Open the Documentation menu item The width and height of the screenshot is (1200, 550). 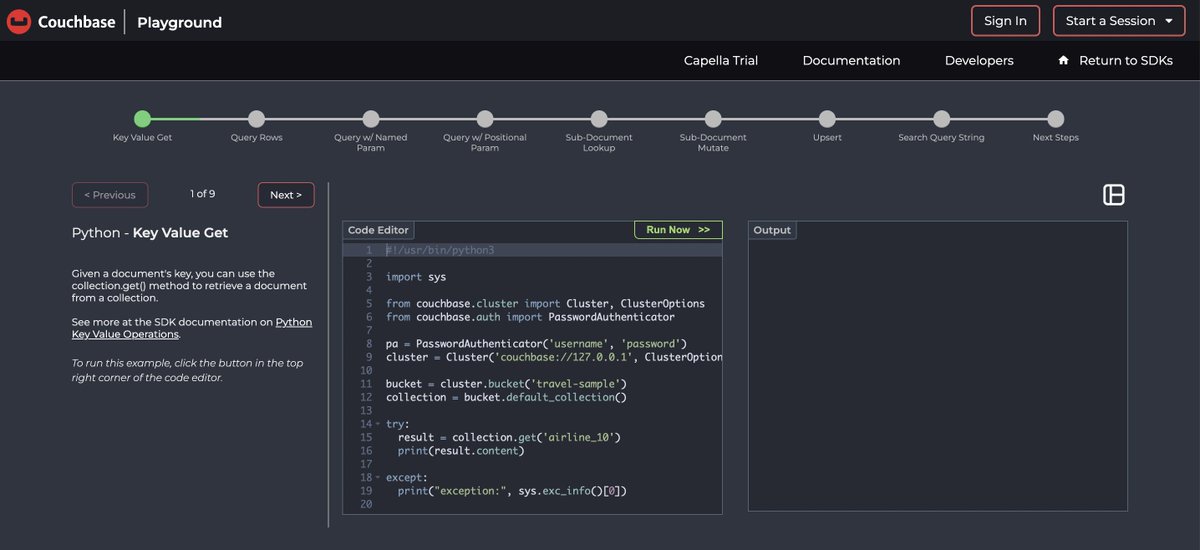click(x=851, y=61)
